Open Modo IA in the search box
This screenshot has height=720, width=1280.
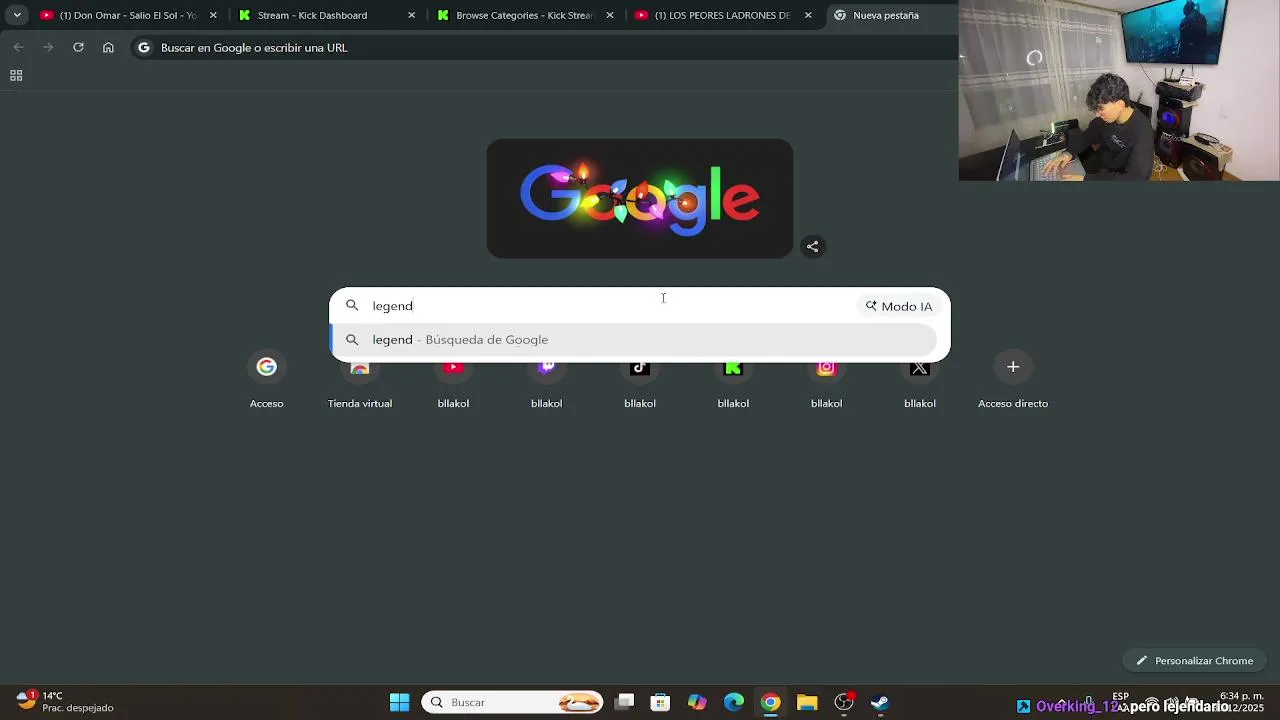click(x=899, y=306)
